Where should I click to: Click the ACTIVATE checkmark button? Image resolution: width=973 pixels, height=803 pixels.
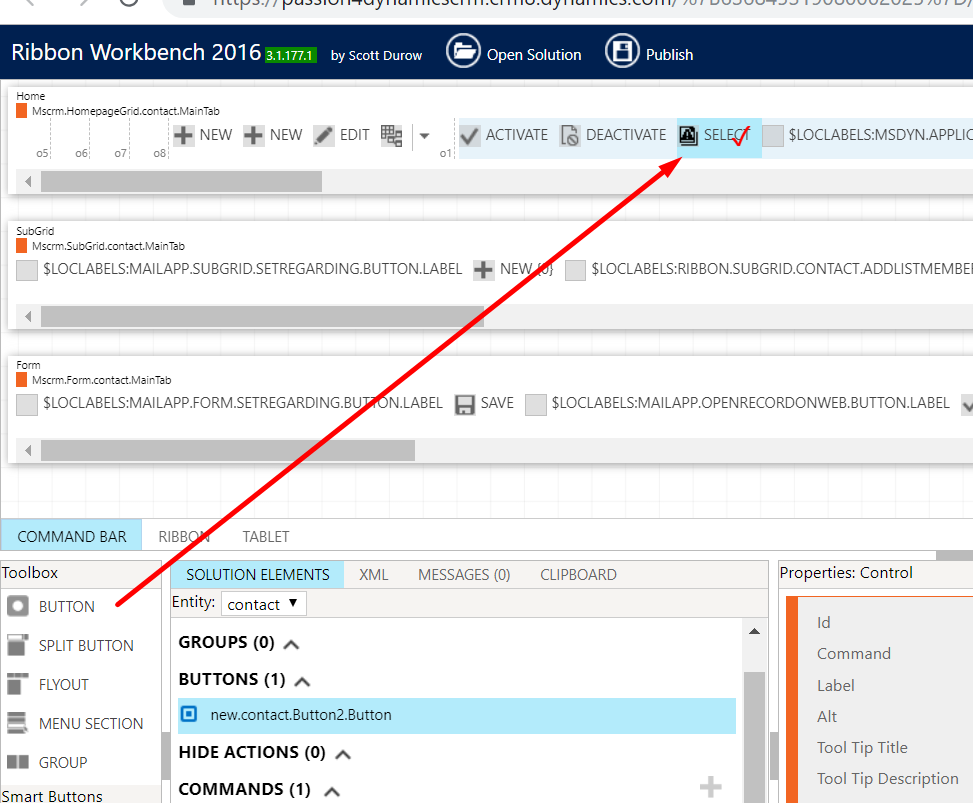coord(469,135)
